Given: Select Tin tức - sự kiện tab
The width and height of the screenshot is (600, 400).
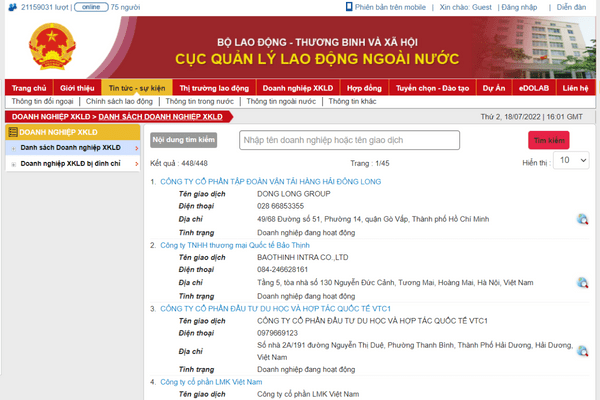Looking at the screenshot, I should 137,88.
